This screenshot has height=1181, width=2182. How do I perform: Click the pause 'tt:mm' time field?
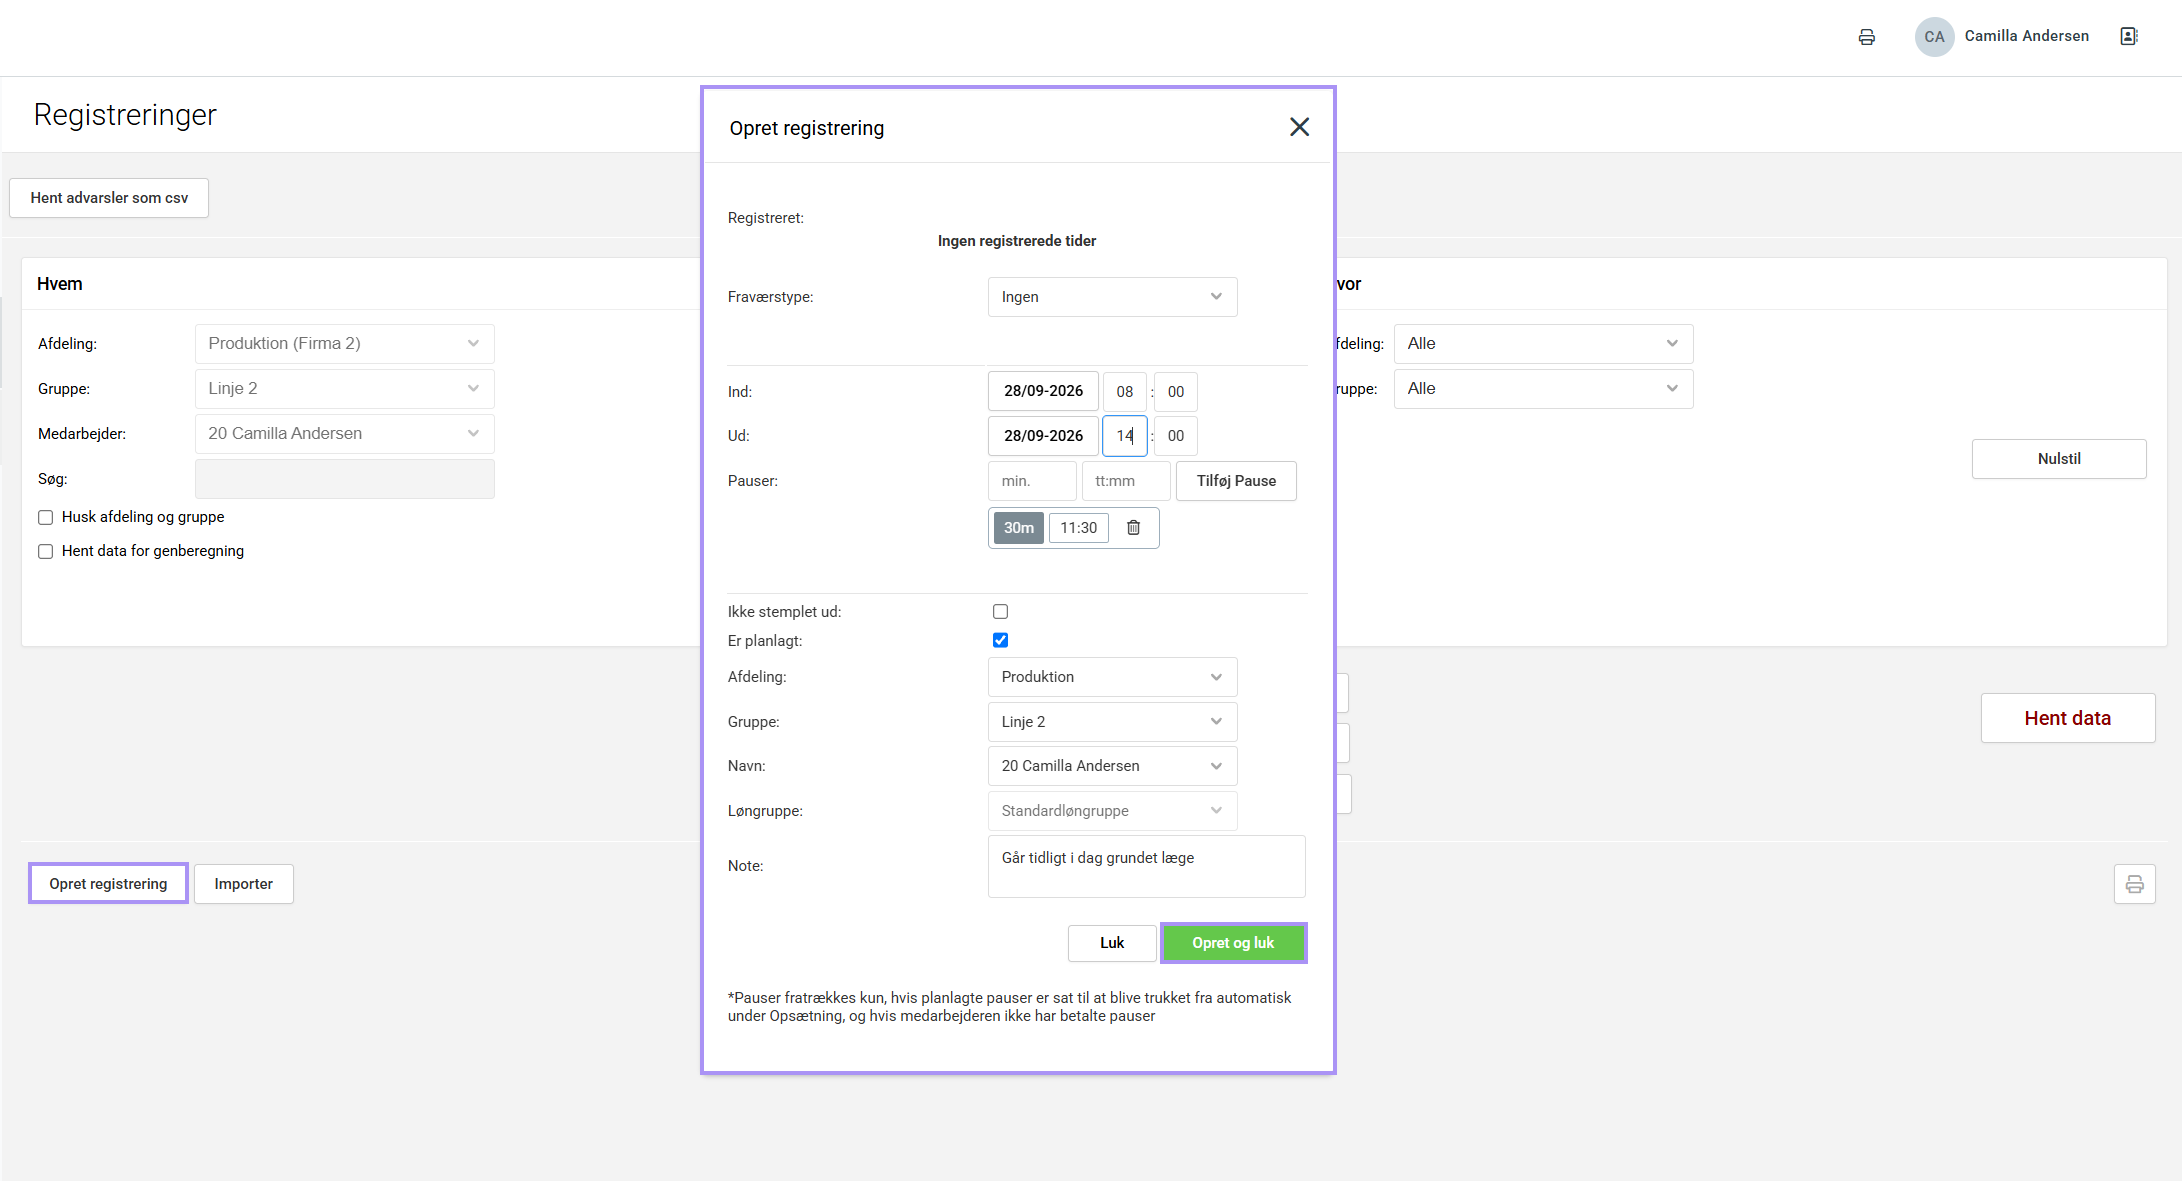coord(1126,481)
